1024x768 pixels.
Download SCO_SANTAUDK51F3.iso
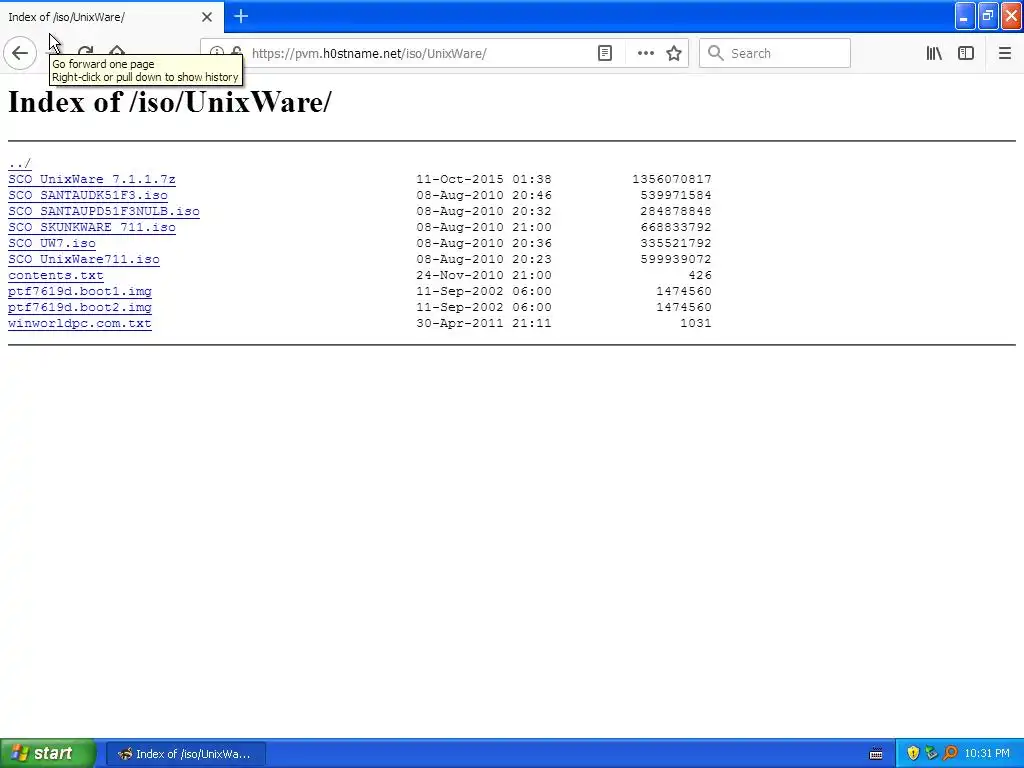[88, 195]
